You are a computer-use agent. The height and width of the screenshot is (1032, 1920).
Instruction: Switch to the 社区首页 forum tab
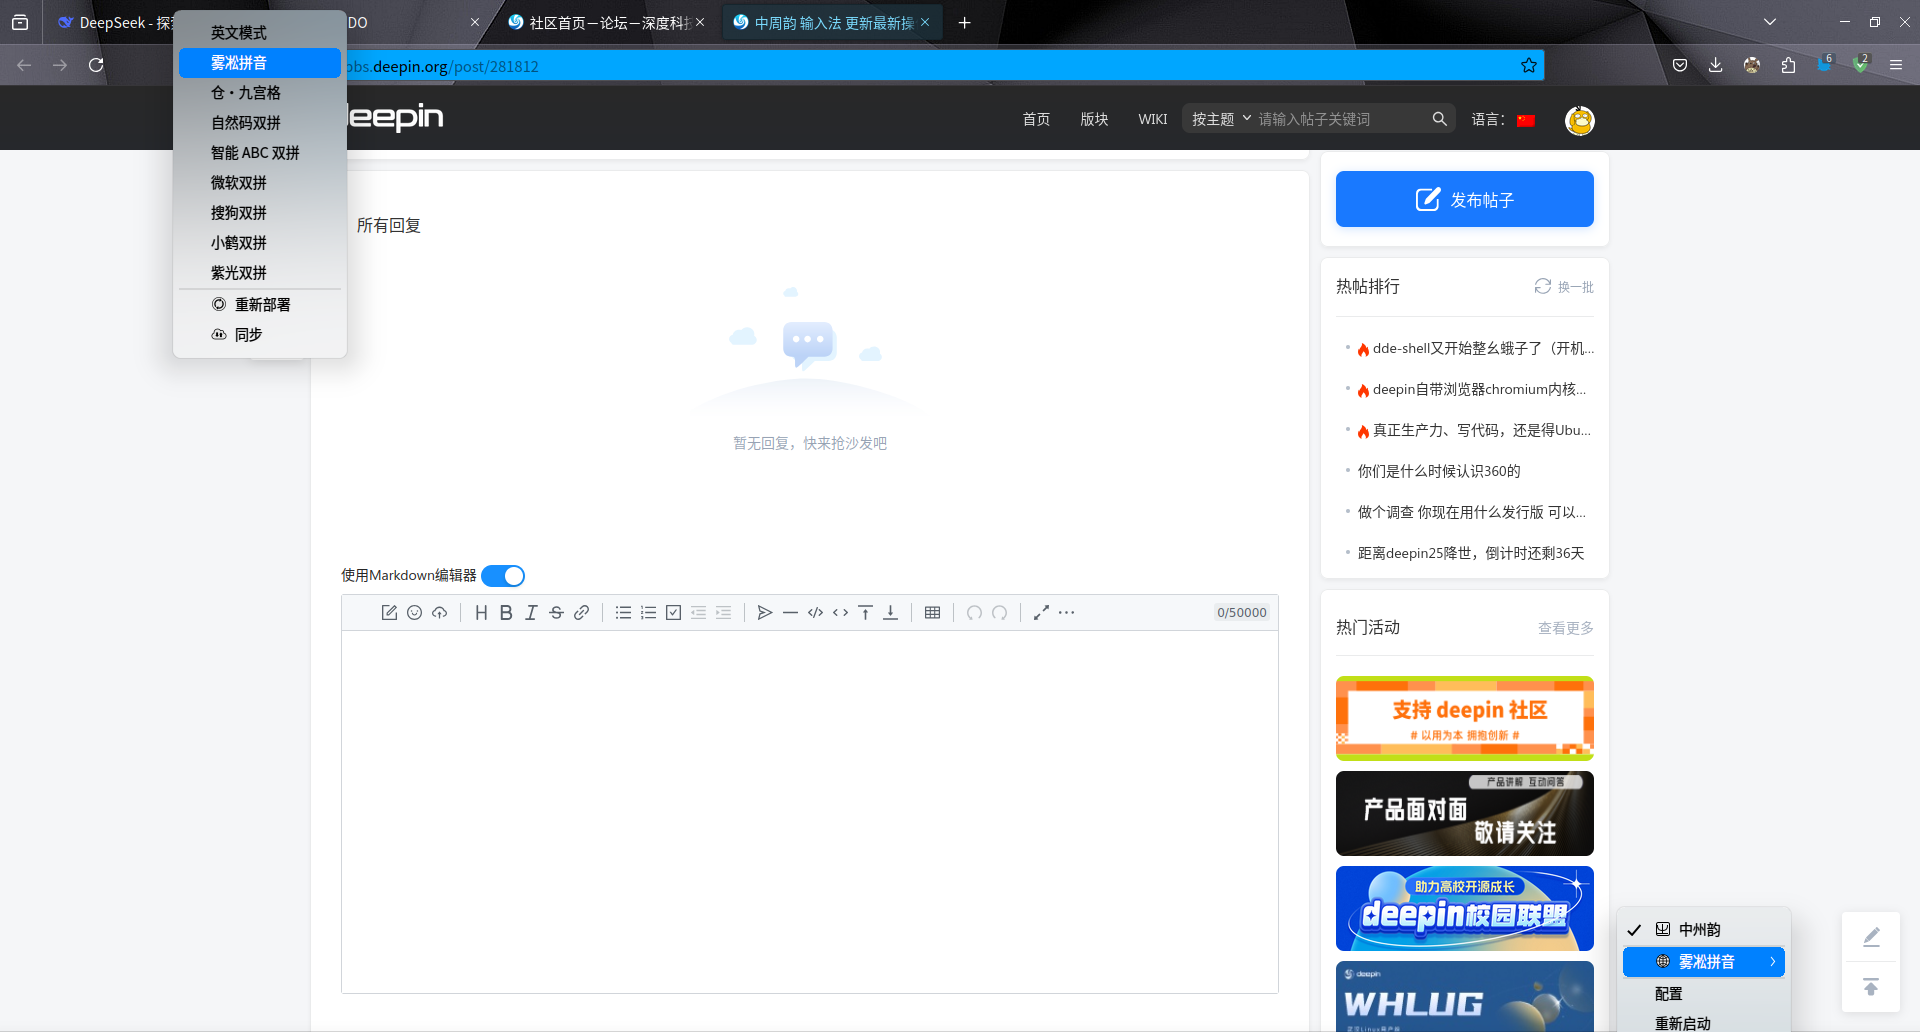[x=607, y=22]
